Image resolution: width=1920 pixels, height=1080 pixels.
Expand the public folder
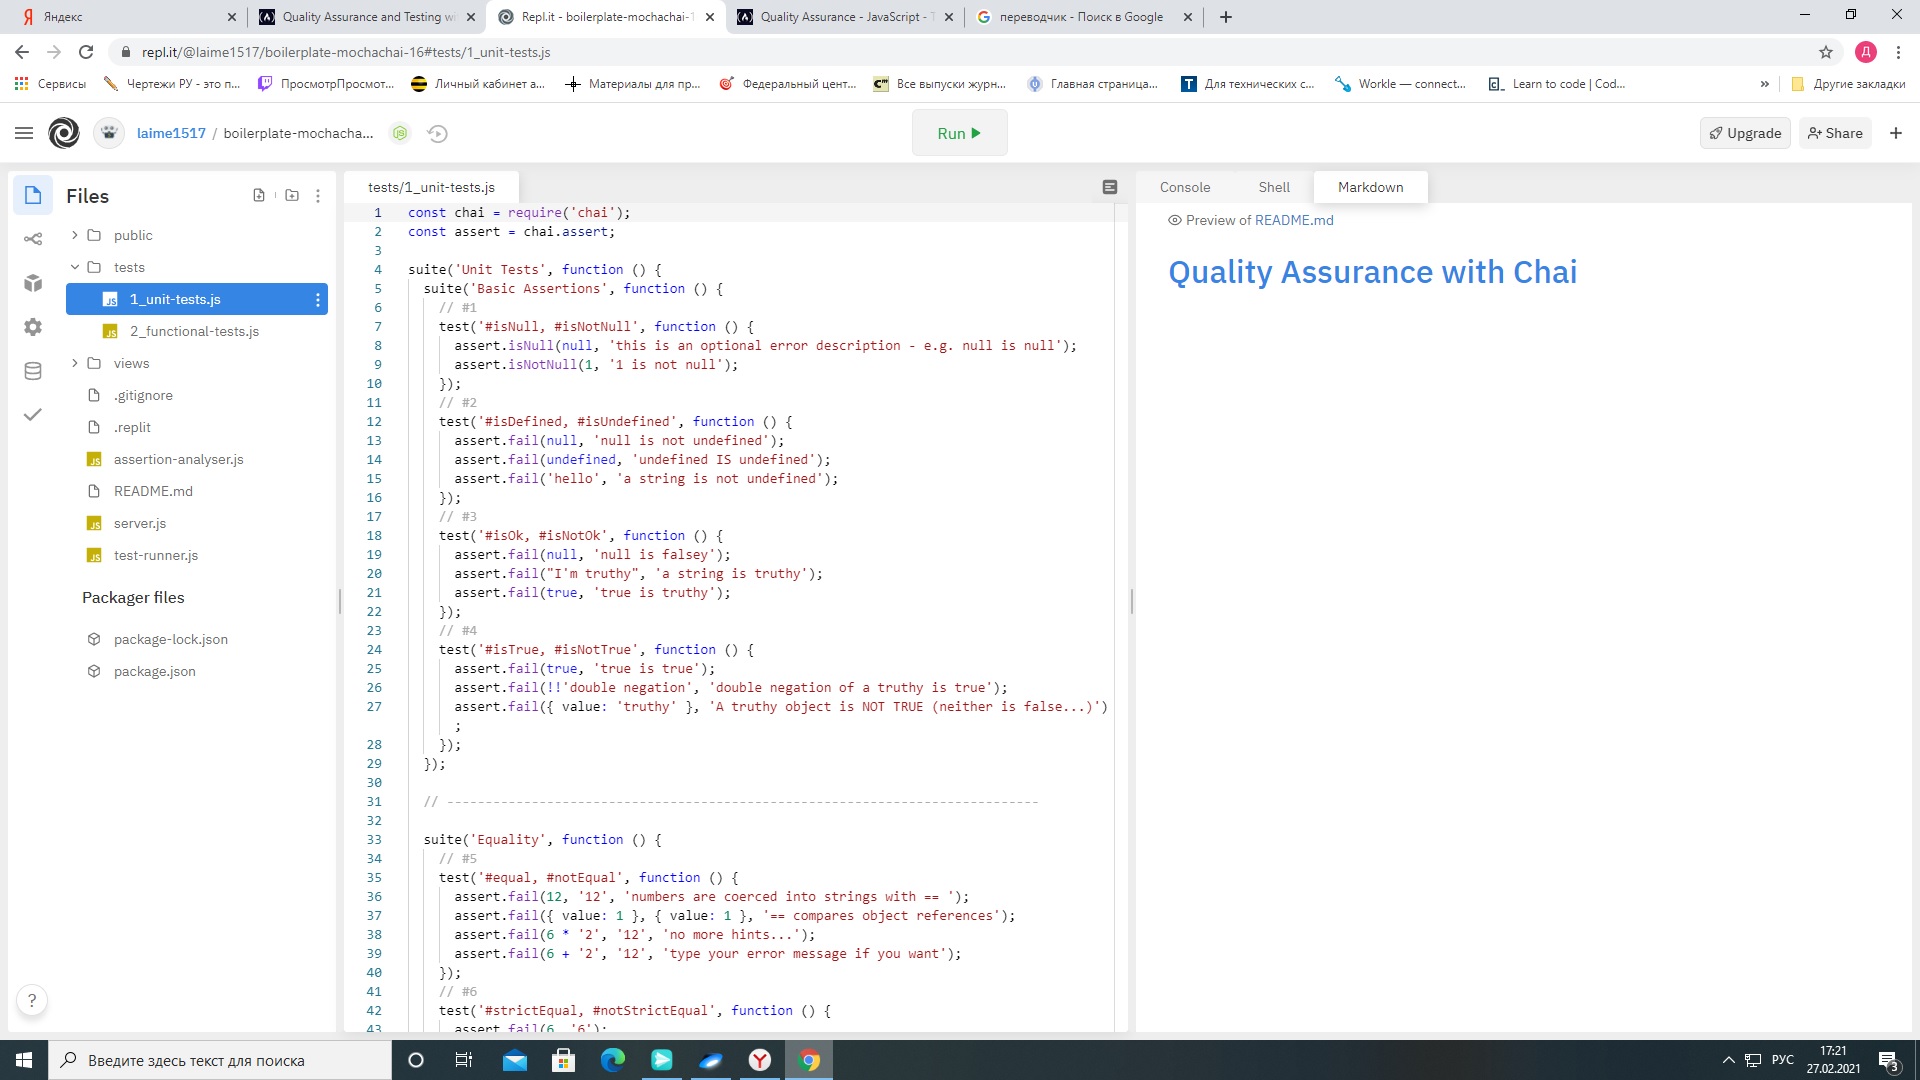74,235
